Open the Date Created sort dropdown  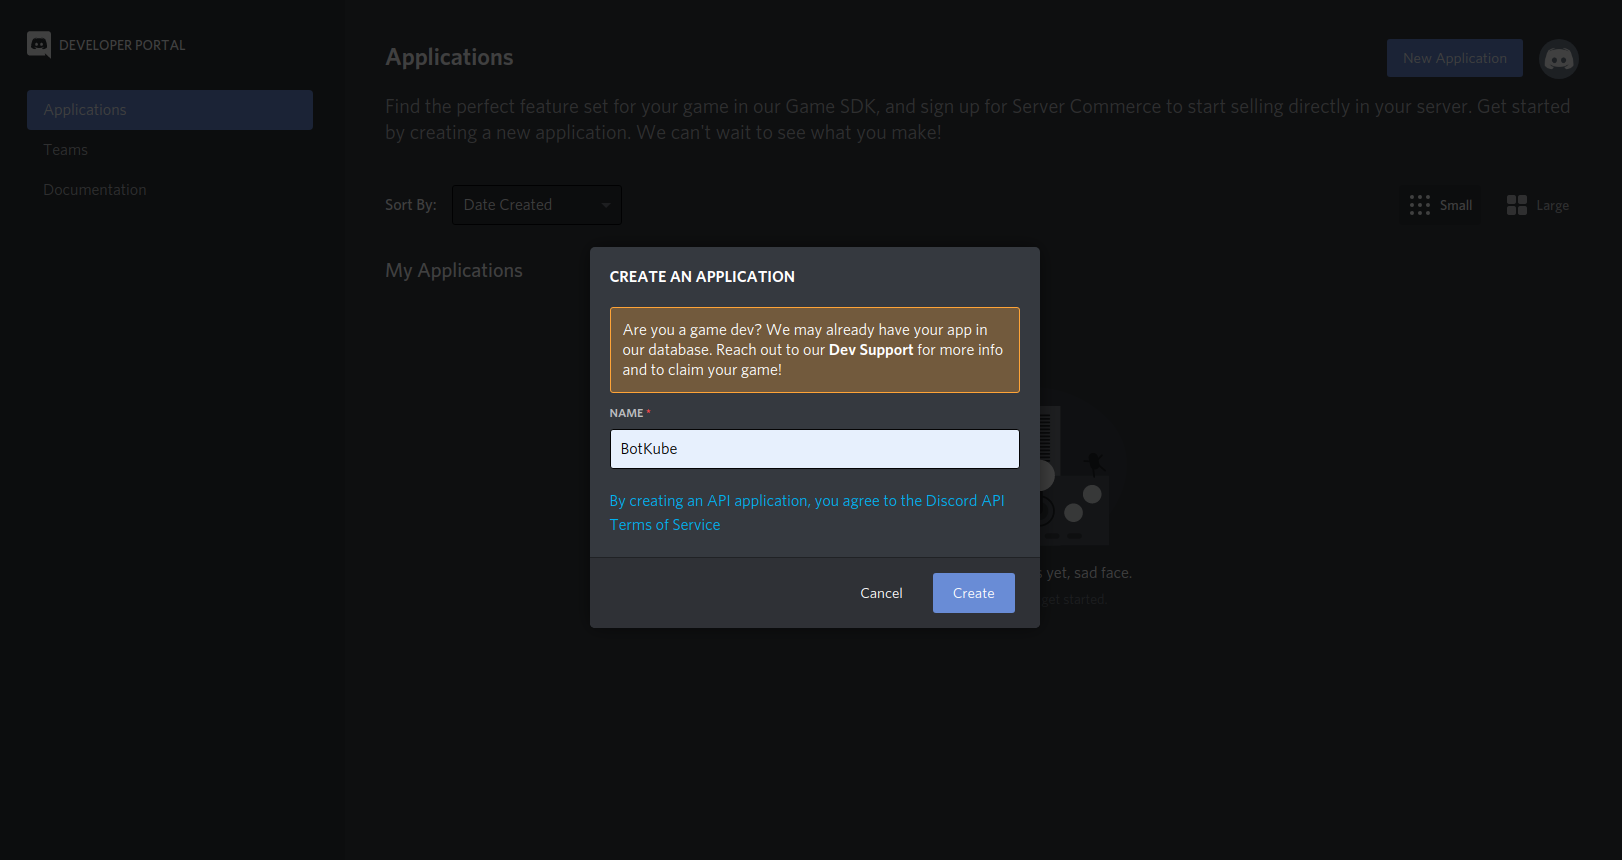[537, 205]
